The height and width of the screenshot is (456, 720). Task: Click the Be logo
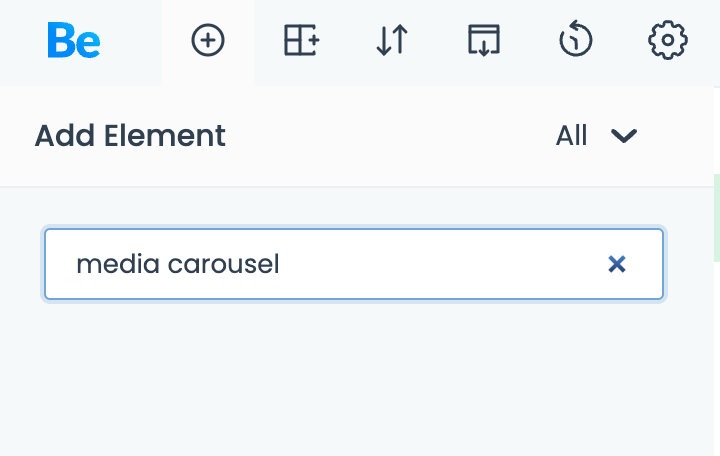[73, 41]
